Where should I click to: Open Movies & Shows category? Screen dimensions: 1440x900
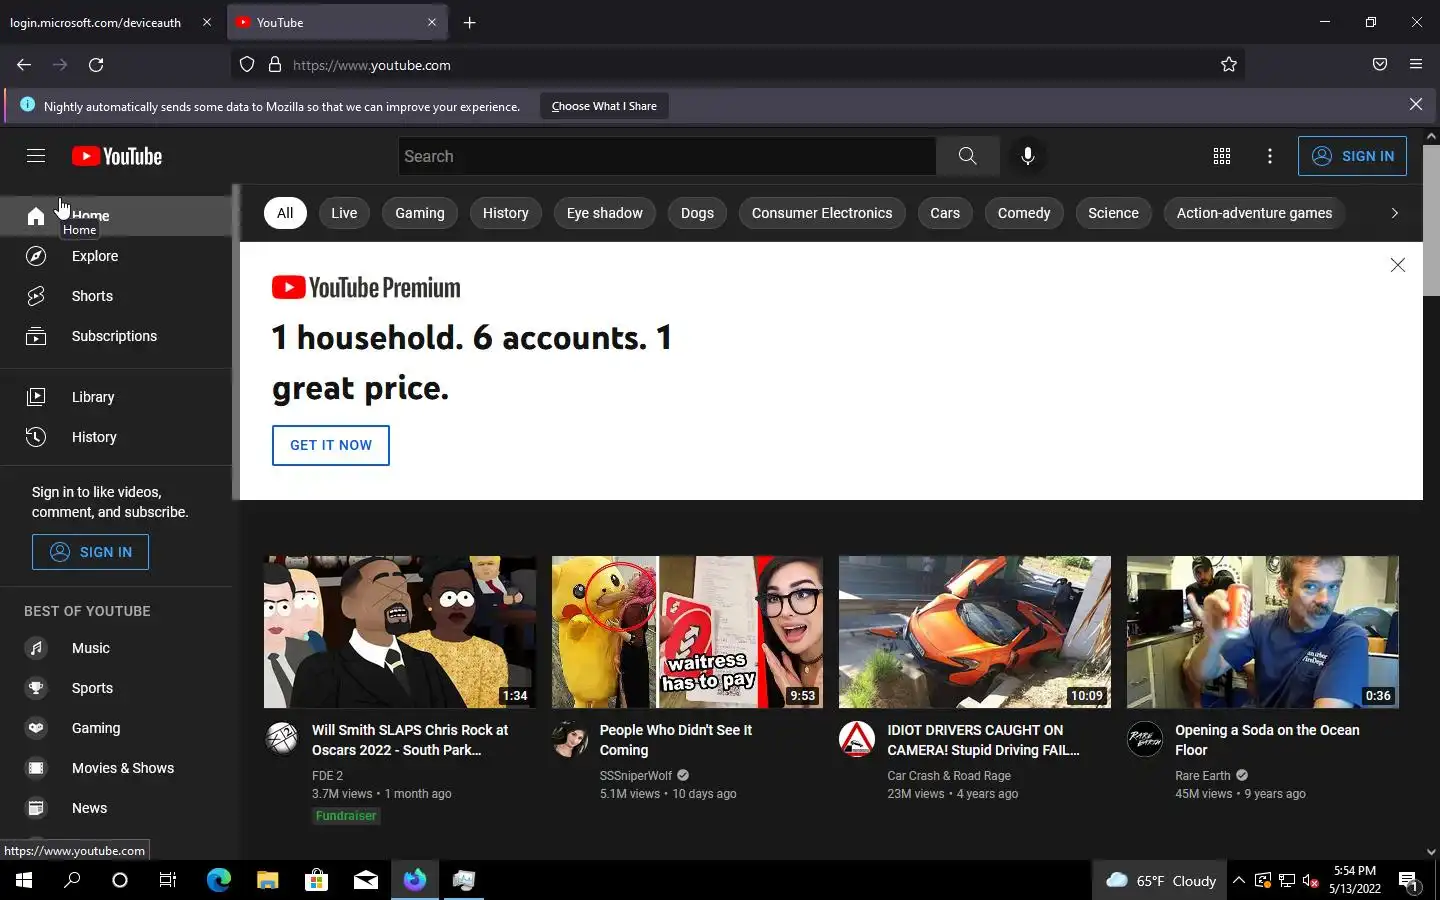116,768
